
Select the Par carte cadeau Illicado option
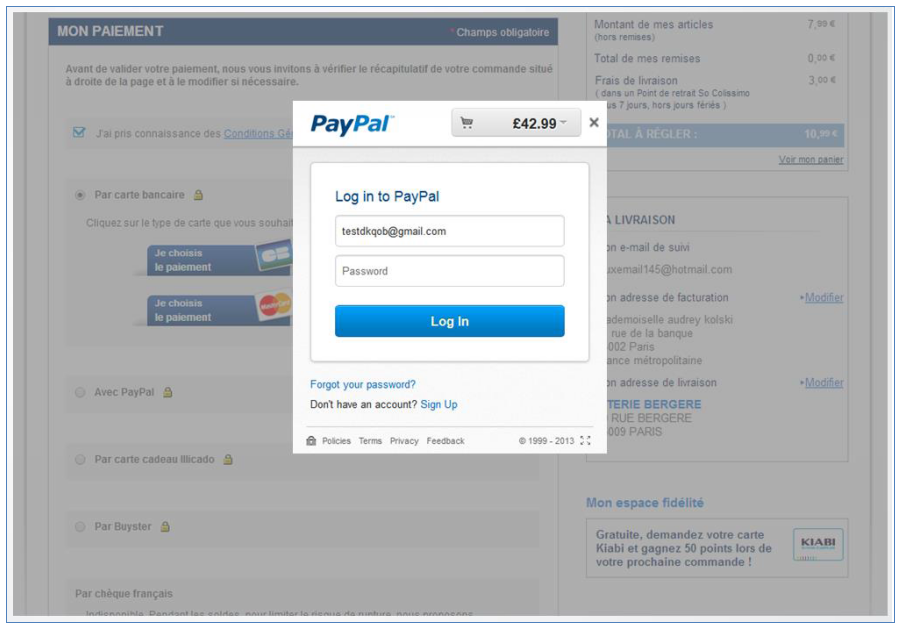(80, 459)
